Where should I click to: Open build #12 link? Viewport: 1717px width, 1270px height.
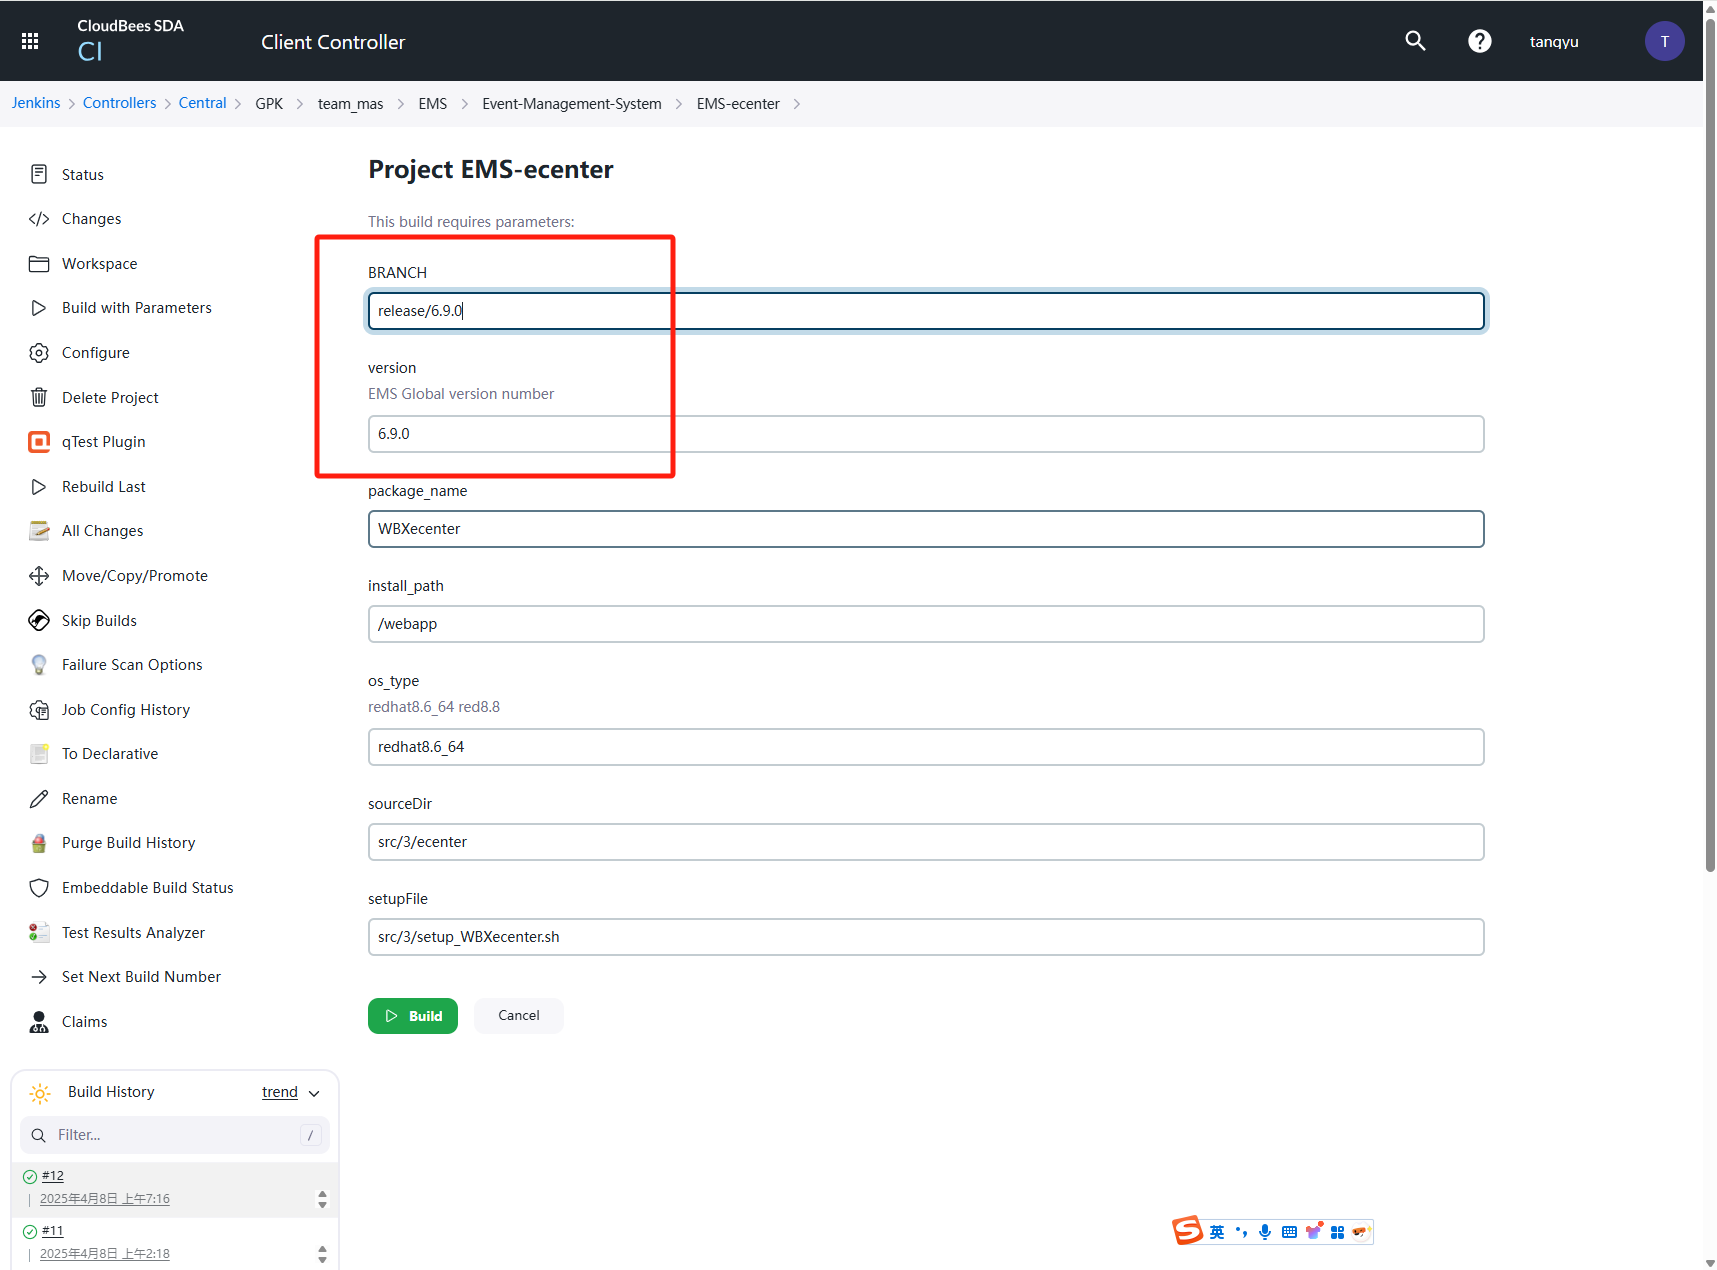click(x=53, y=1176)
